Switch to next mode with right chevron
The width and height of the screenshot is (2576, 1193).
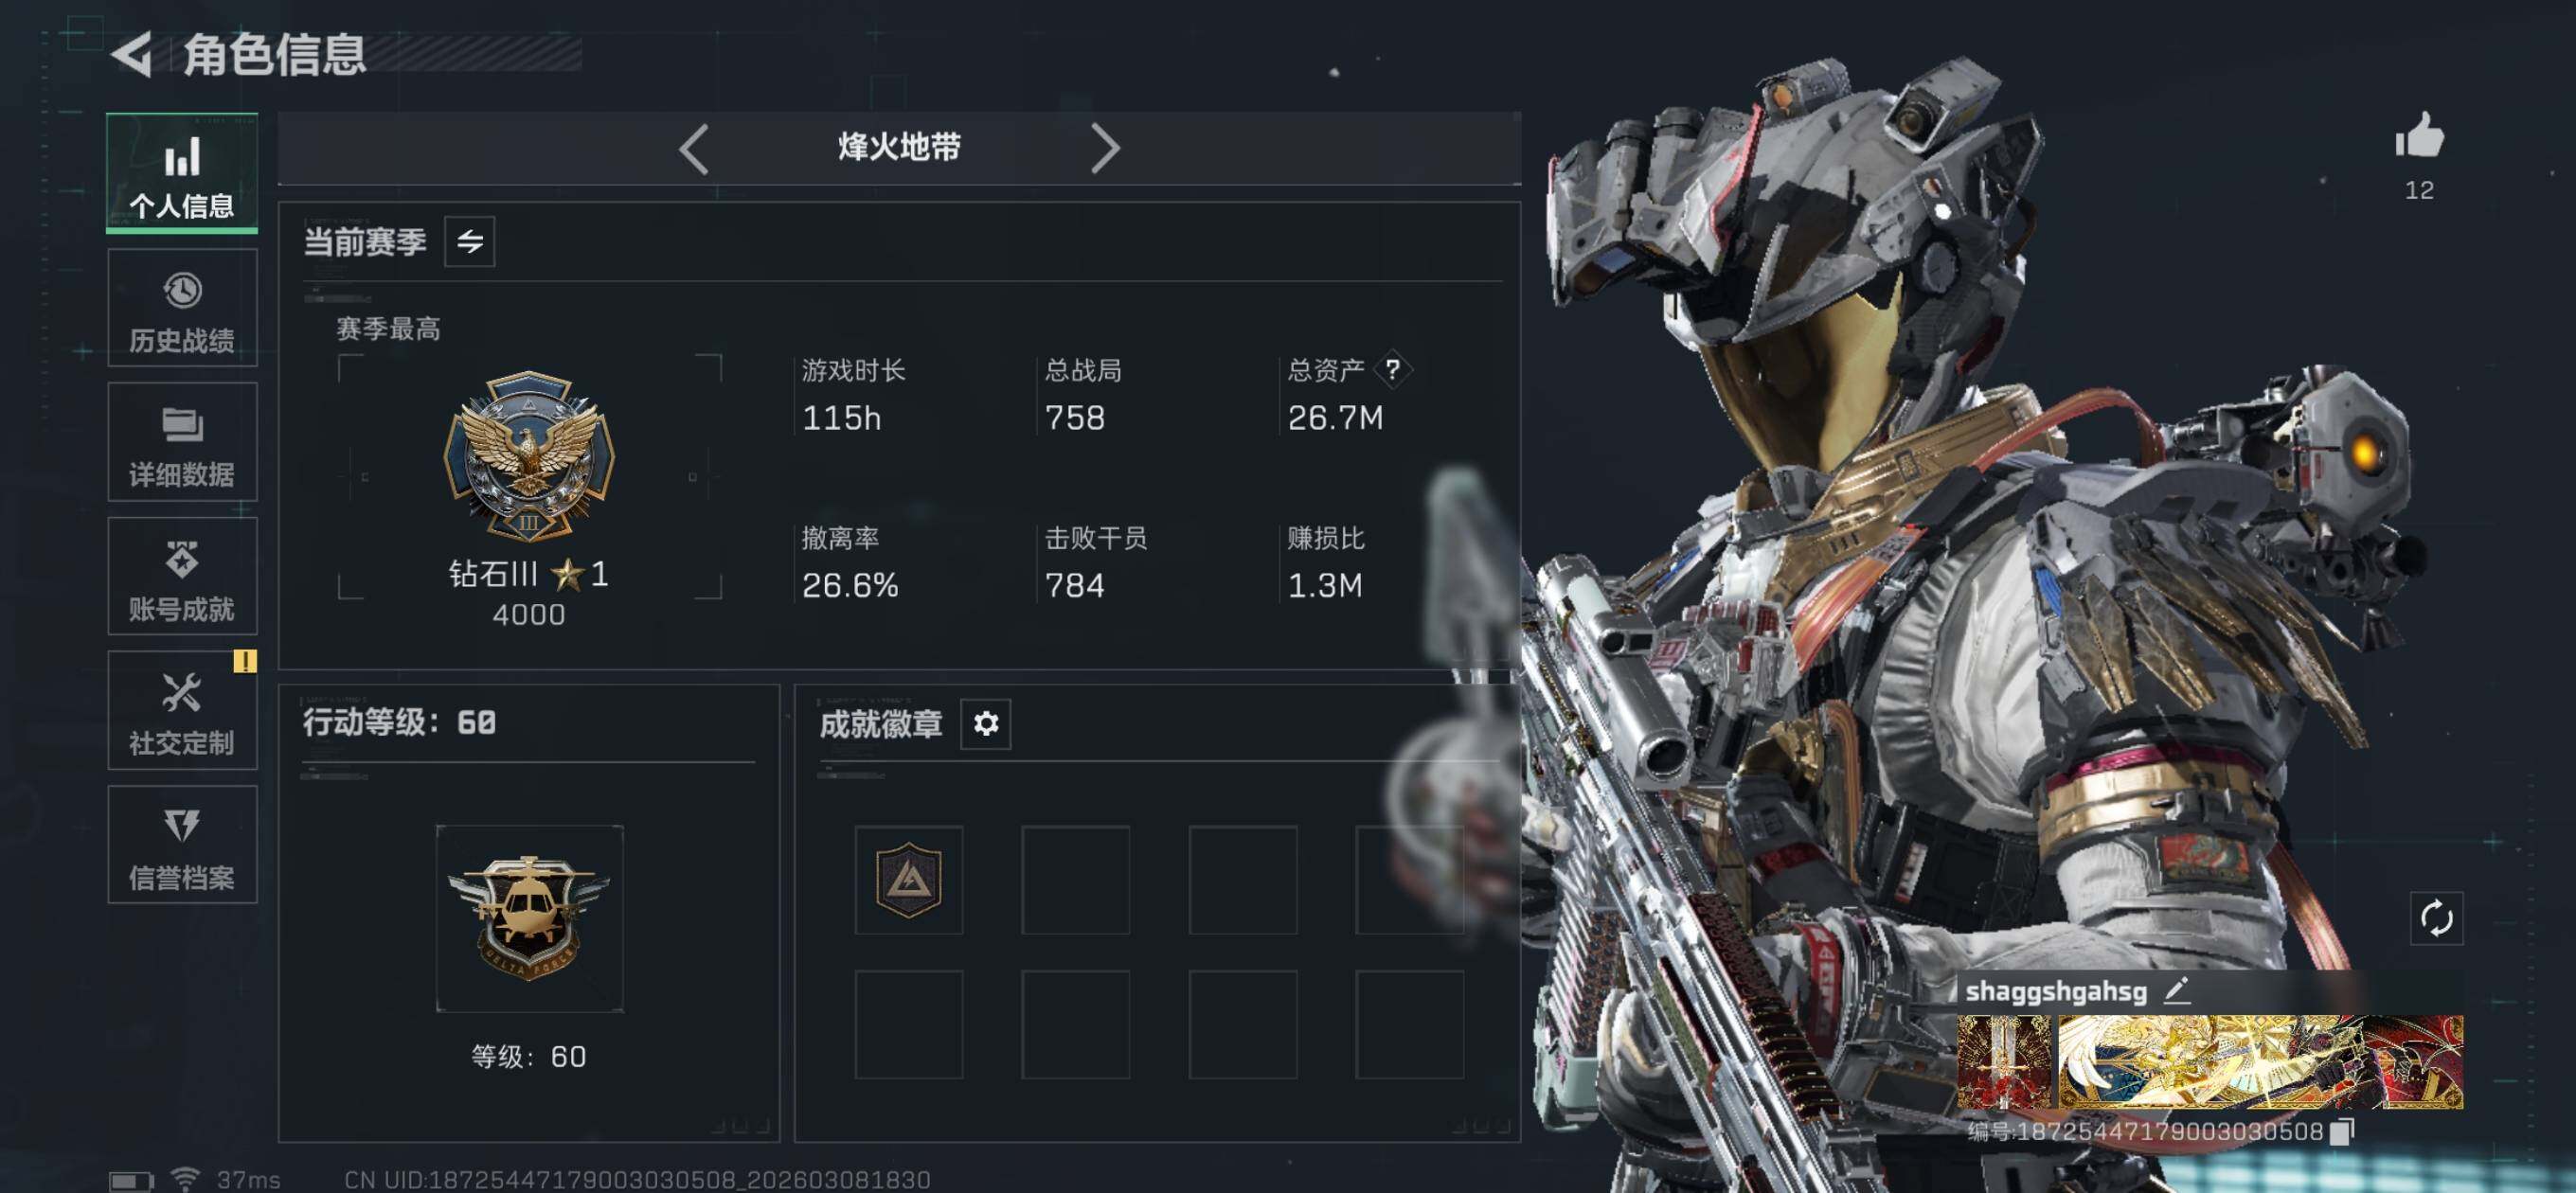pyautogui.click(x=1104, y=149)
